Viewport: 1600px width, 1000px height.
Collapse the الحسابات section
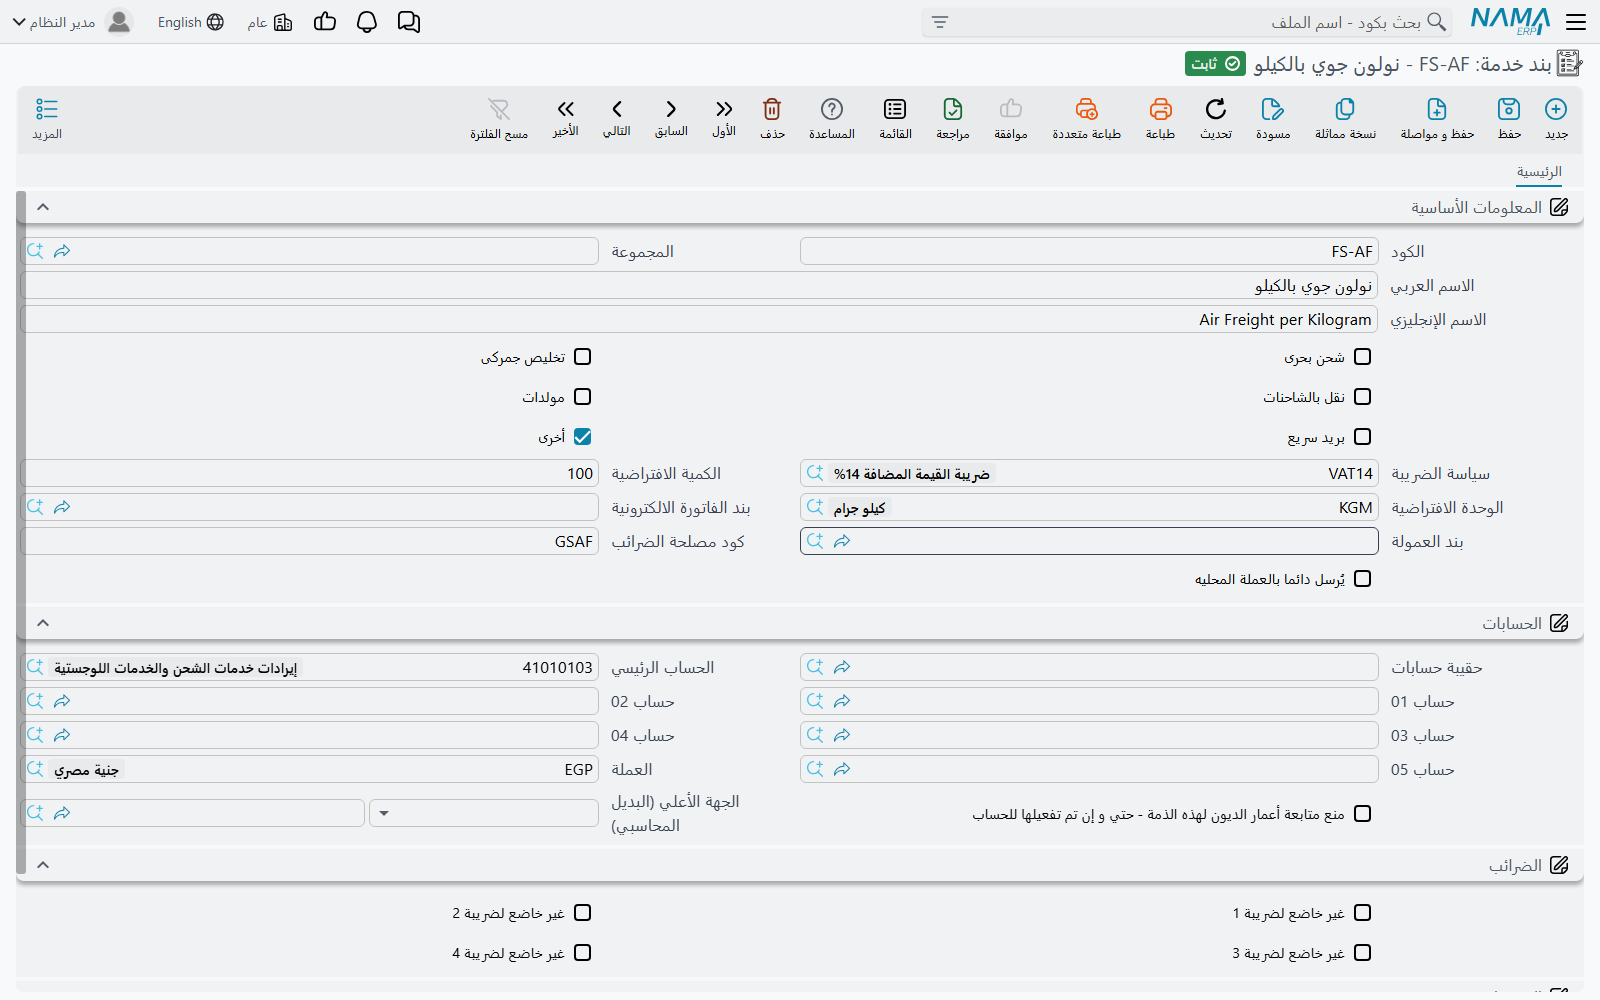(x=43, y=623)
